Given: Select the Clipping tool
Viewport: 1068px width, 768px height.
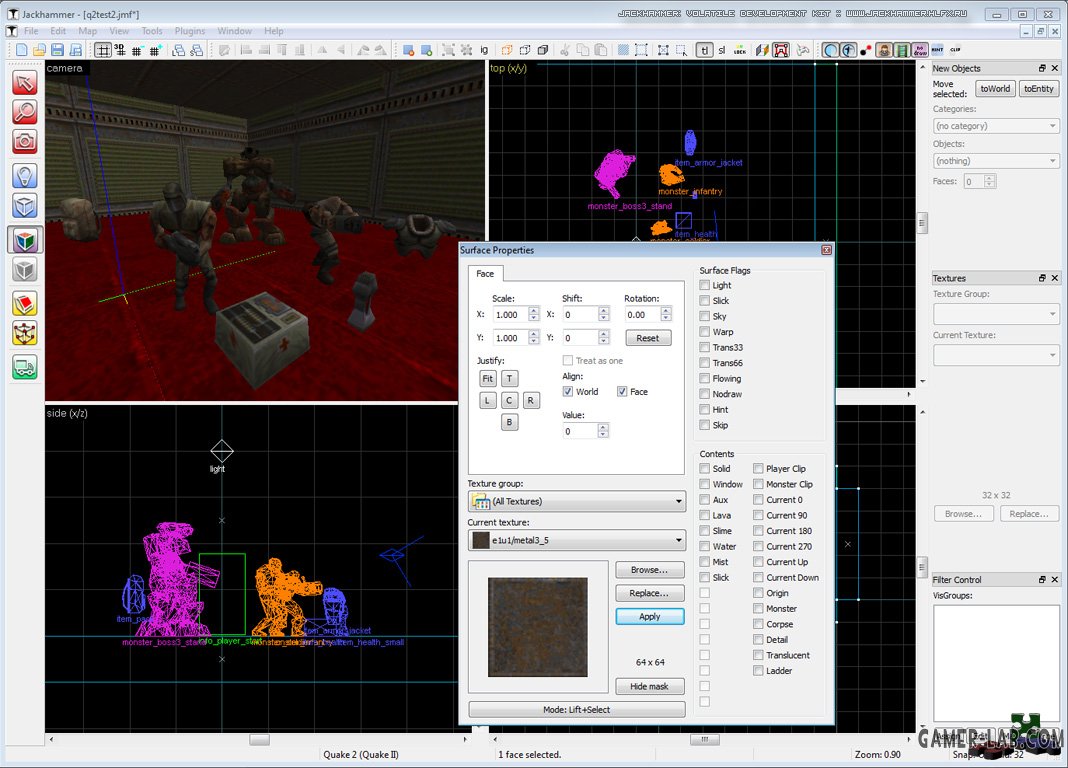Looking at the screenshot, I should click(x=25, y=304).
